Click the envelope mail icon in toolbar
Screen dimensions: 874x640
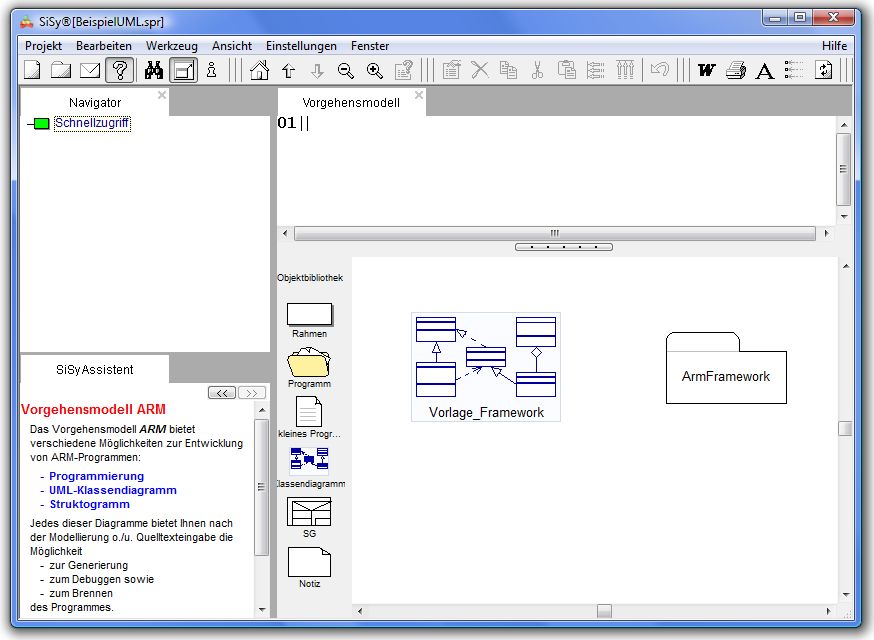(90, 70)
